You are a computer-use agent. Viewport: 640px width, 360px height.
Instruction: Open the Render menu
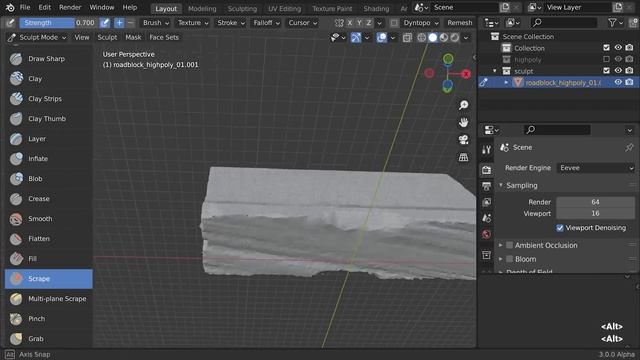tap(70, 7)
